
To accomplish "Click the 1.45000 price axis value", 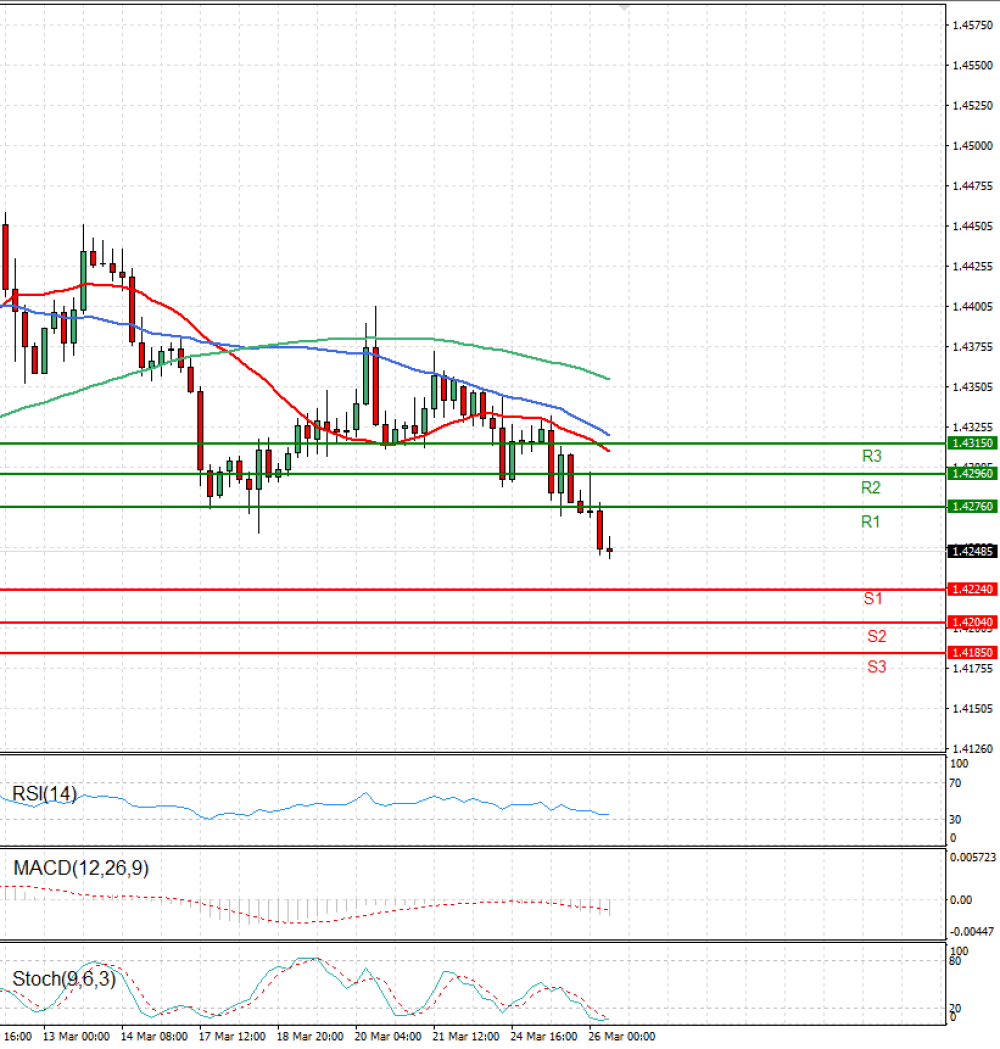I will tap(973, 146).
